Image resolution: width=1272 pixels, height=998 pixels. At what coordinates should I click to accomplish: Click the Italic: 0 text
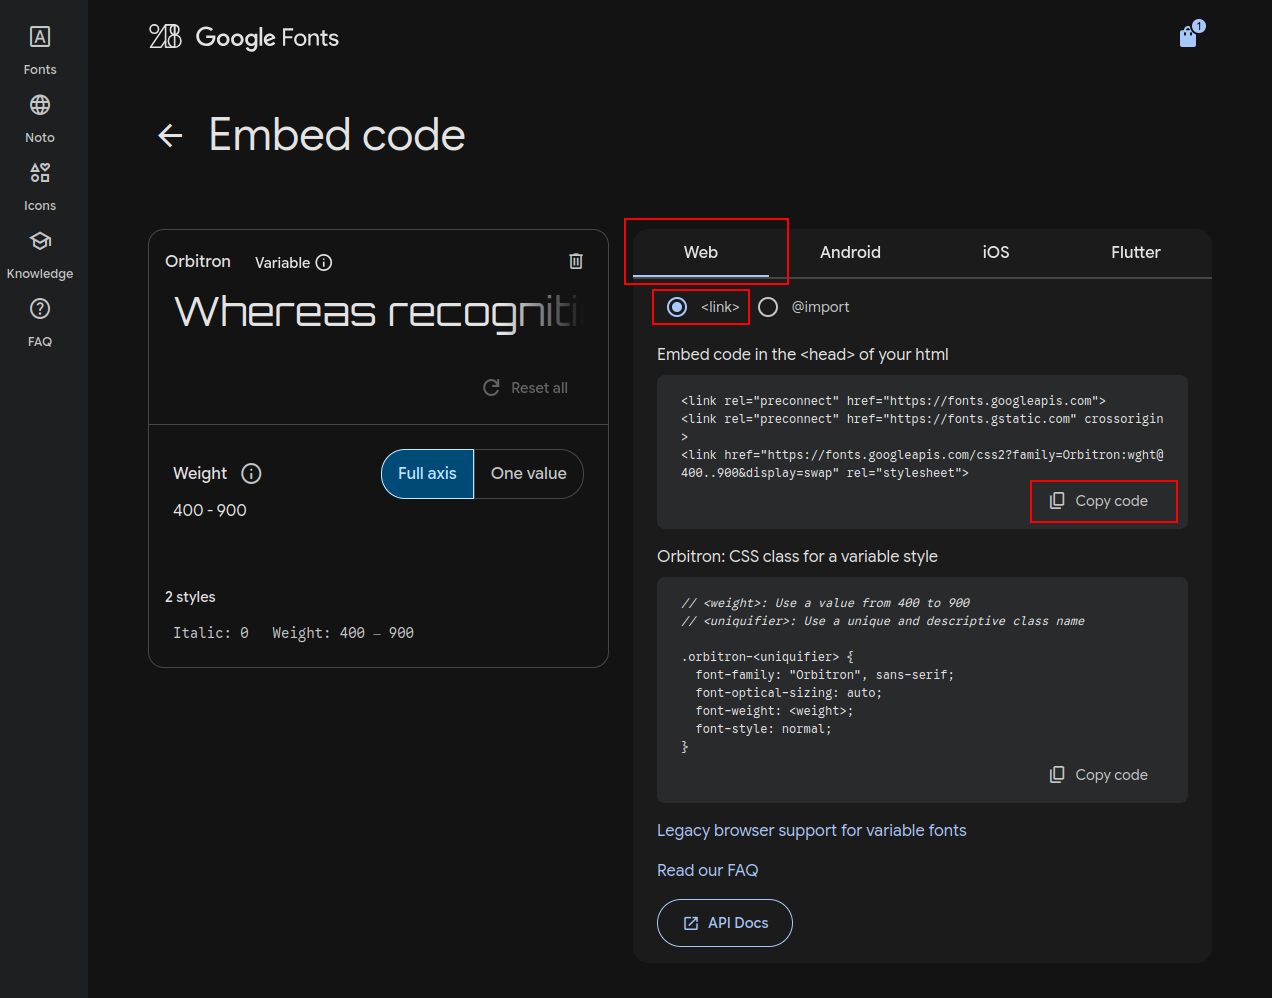211,633
